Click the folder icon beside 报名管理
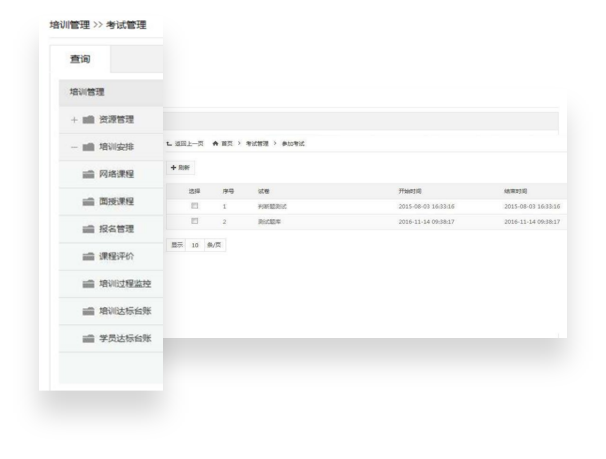This screenshot has height=459, width=606. tap(90, 229)
